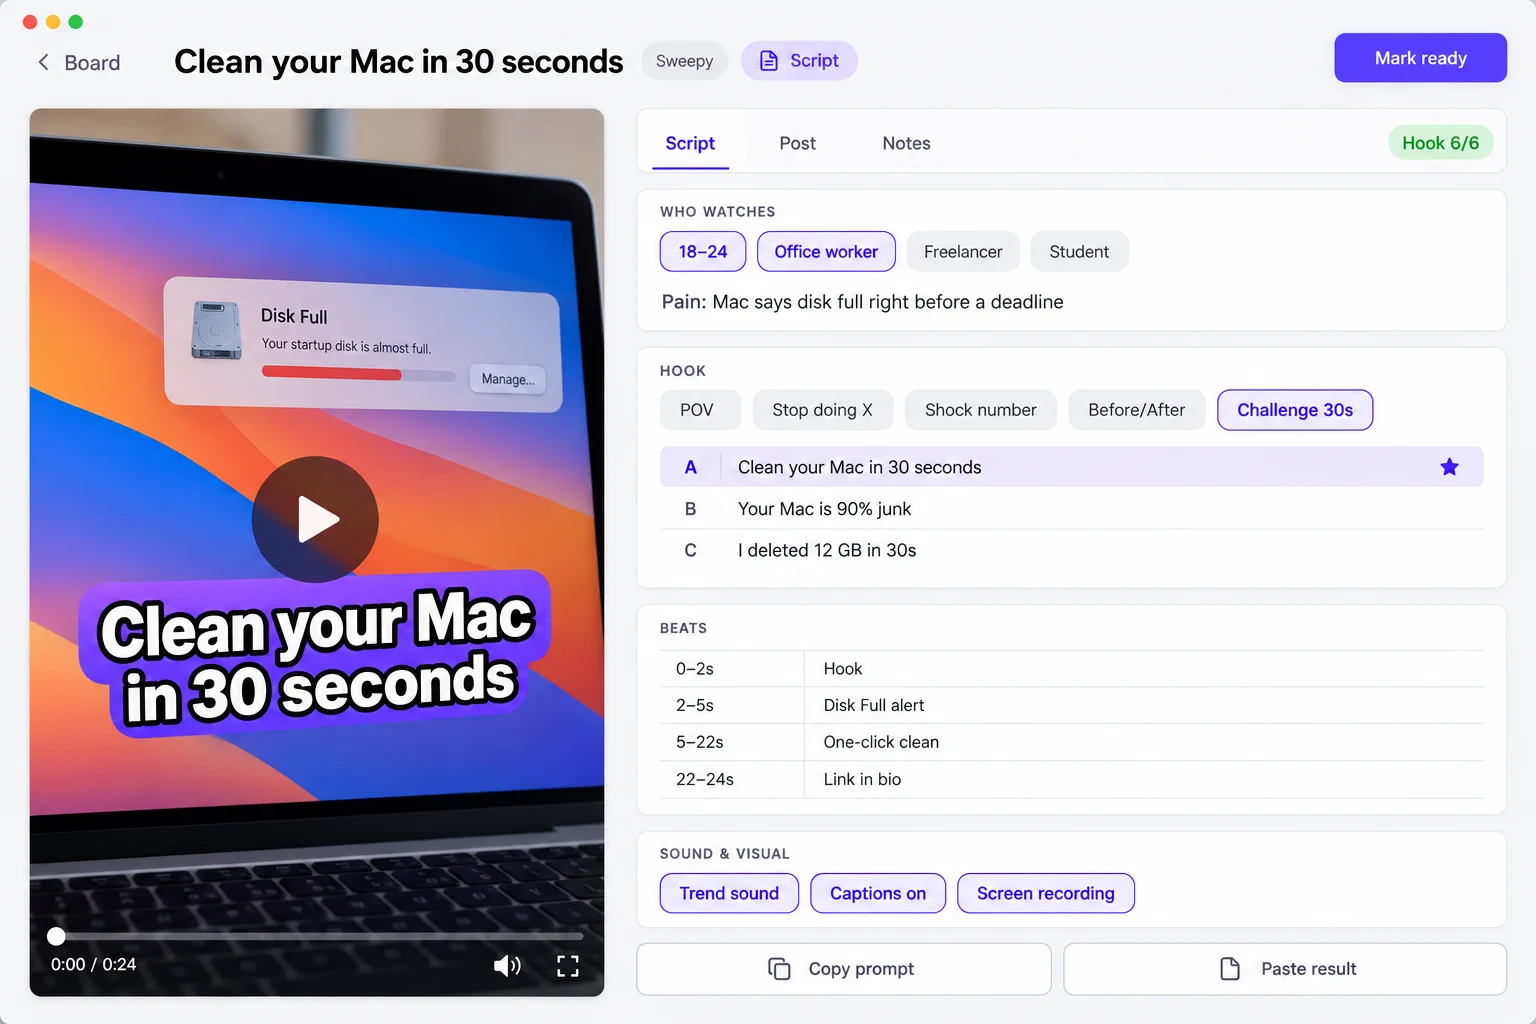This screenshot has width=1536, height=1024.
Task: Switch to the Script tab
Action: (690, 144)
